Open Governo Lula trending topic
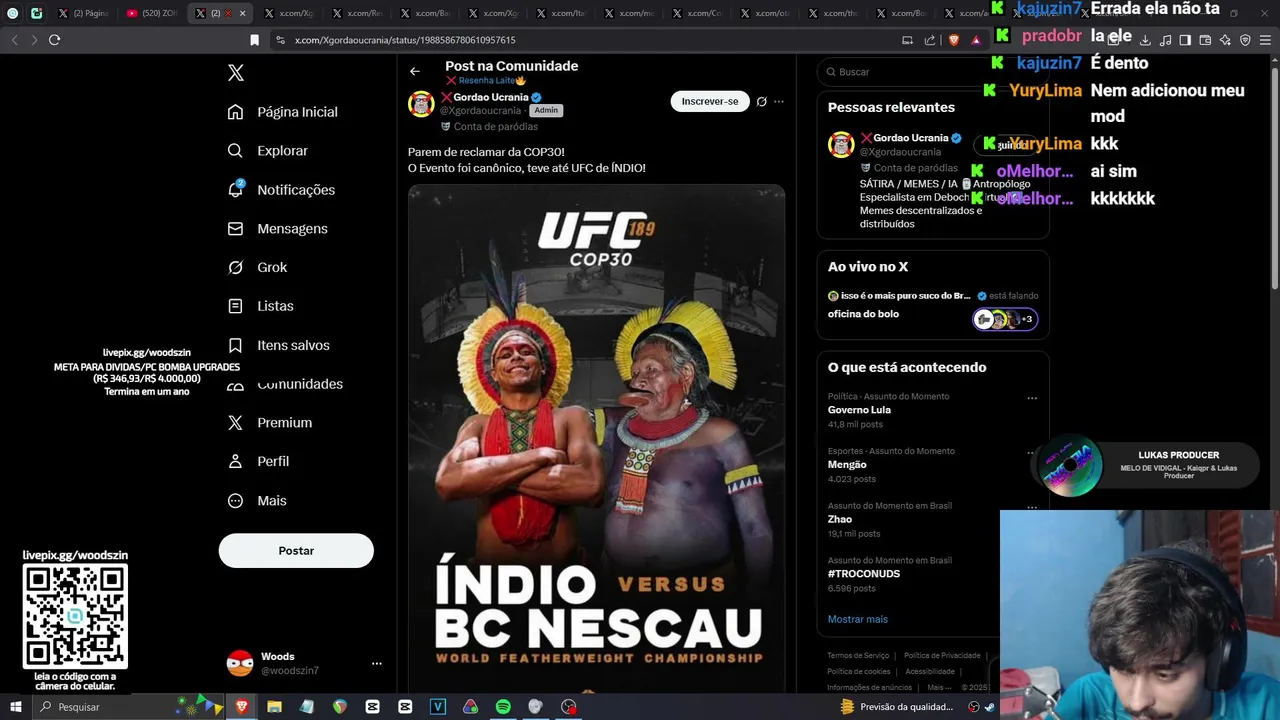 859,410
